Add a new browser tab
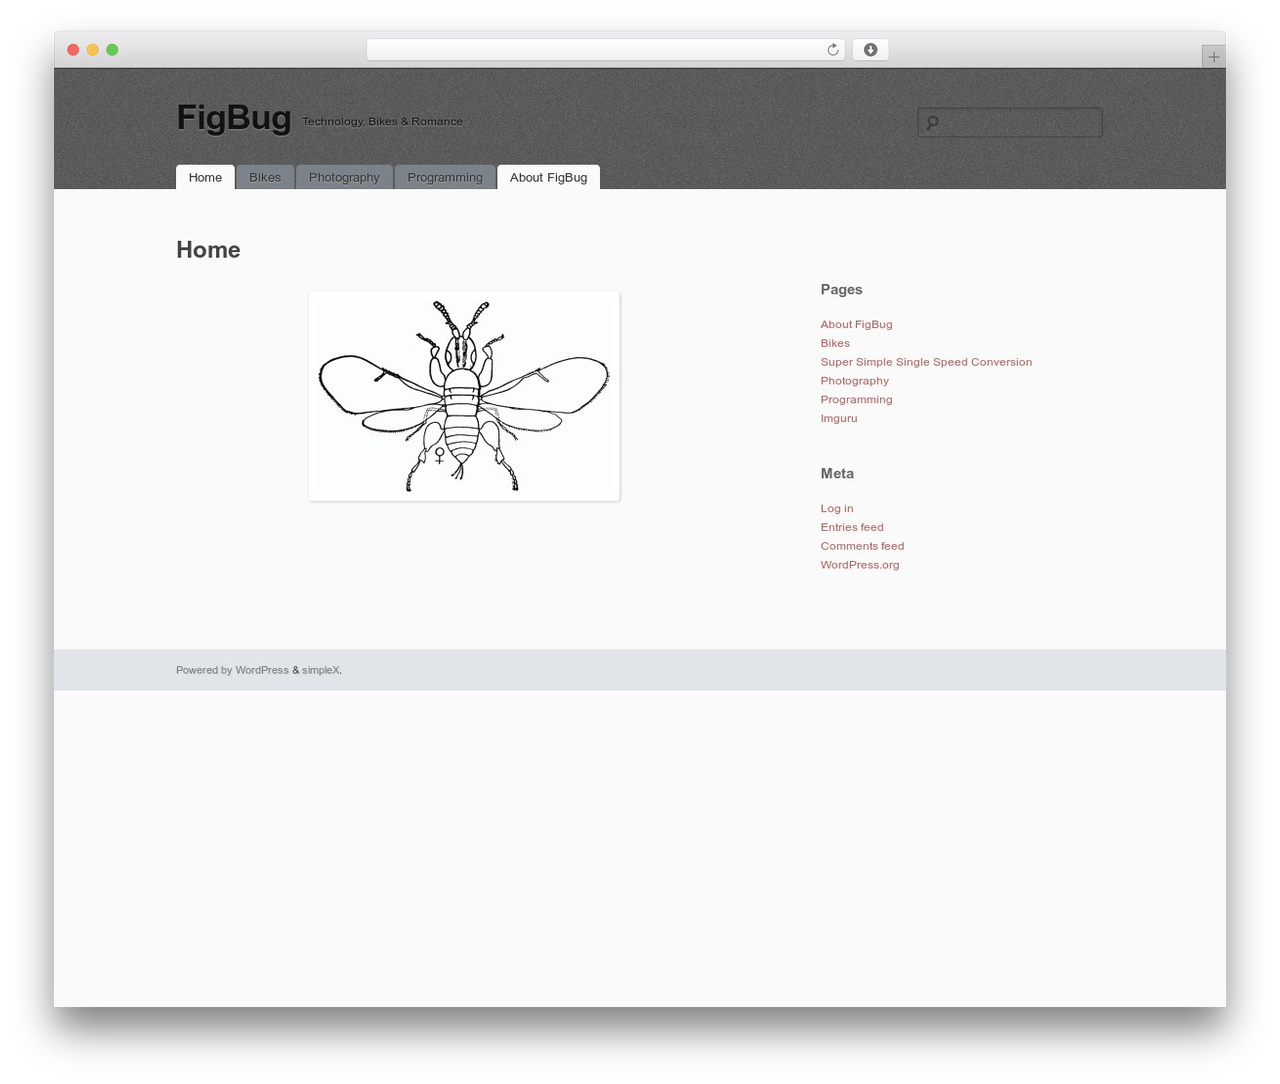Viewport: 1280px width, 1084px height. 1213,57
